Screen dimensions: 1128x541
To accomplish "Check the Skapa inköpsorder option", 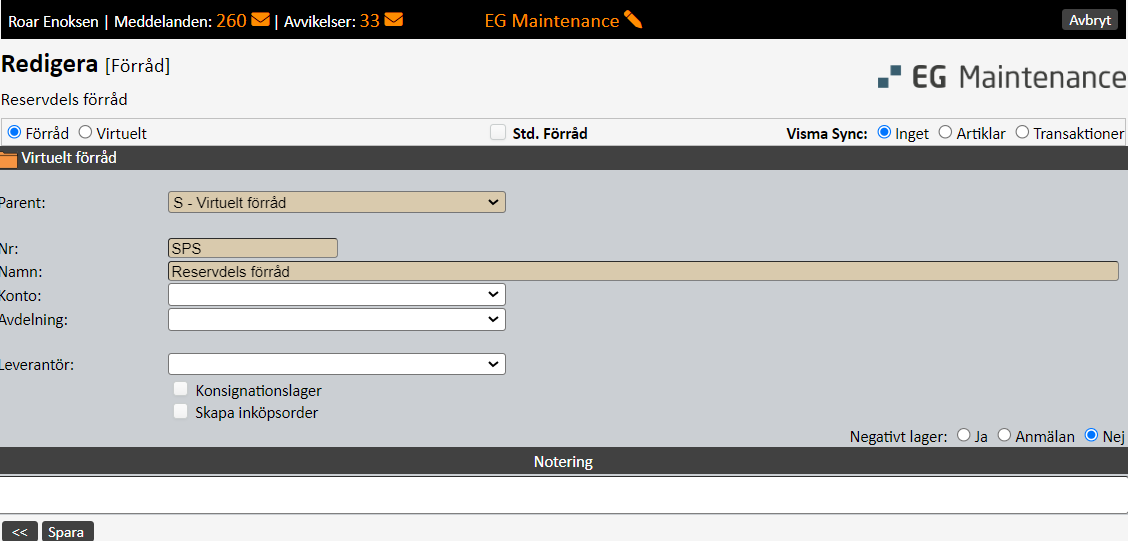I will (181, 412).
